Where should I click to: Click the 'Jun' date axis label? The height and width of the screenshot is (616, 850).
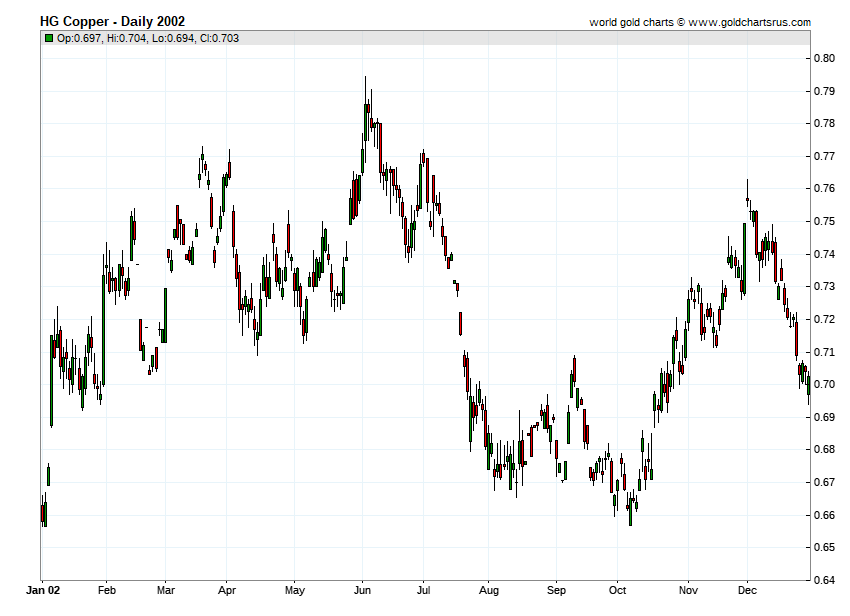point(362,590)
